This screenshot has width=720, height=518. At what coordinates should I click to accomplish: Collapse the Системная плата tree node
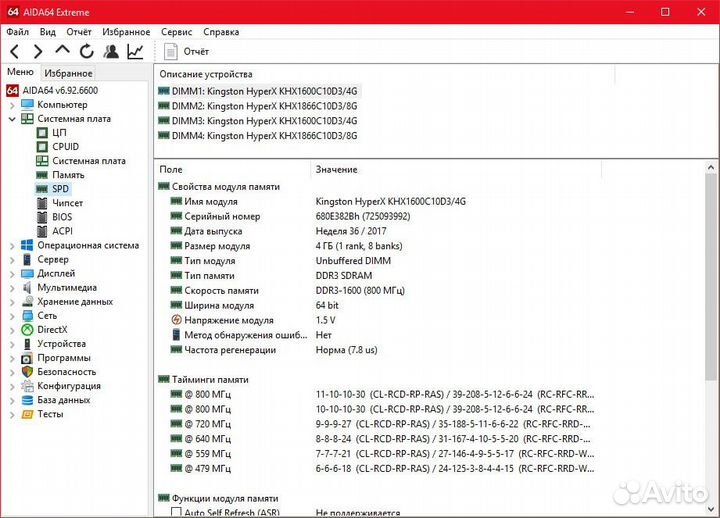(12, 119)
